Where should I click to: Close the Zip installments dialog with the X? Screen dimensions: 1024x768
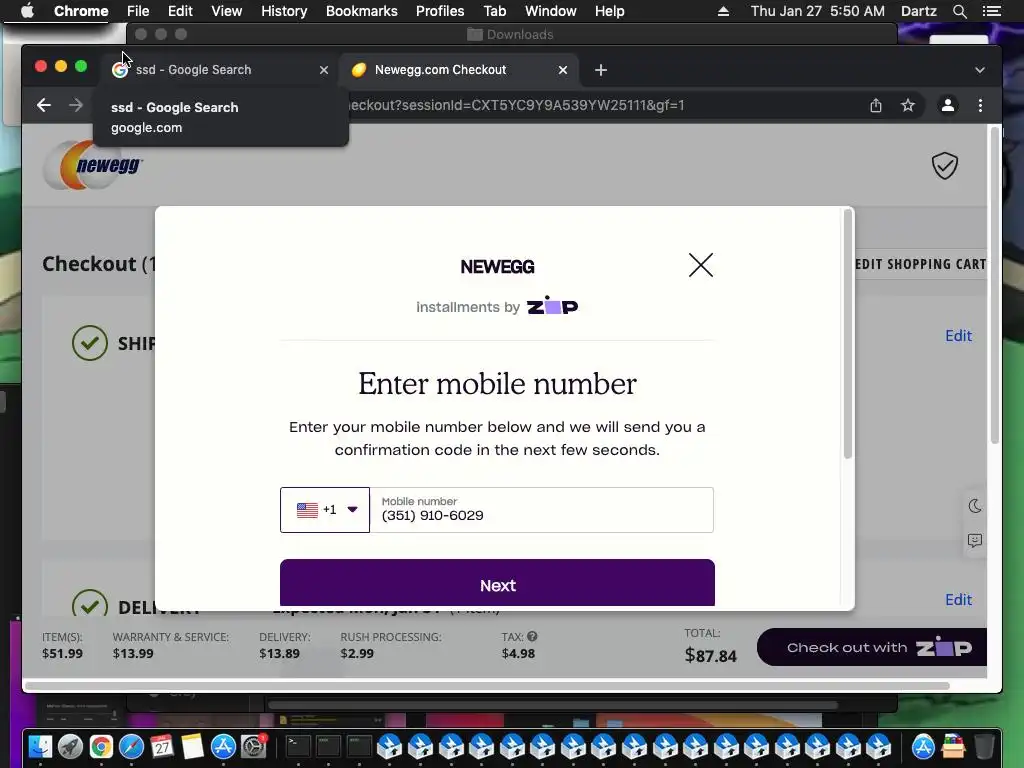coord(701,265)
